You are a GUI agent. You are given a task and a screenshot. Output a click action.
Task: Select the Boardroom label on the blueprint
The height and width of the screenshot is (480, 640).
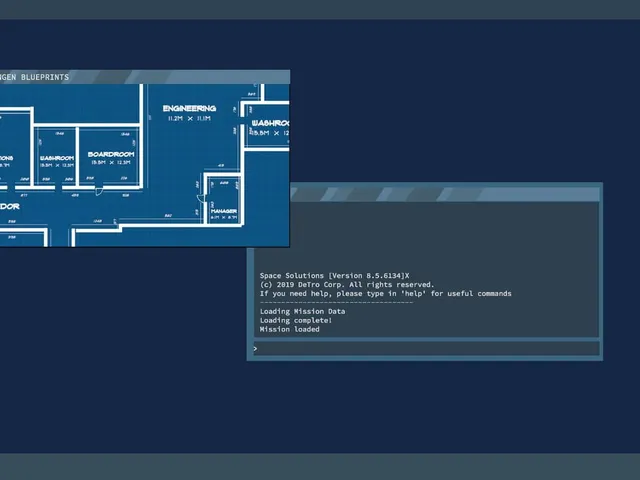(111, 154)
